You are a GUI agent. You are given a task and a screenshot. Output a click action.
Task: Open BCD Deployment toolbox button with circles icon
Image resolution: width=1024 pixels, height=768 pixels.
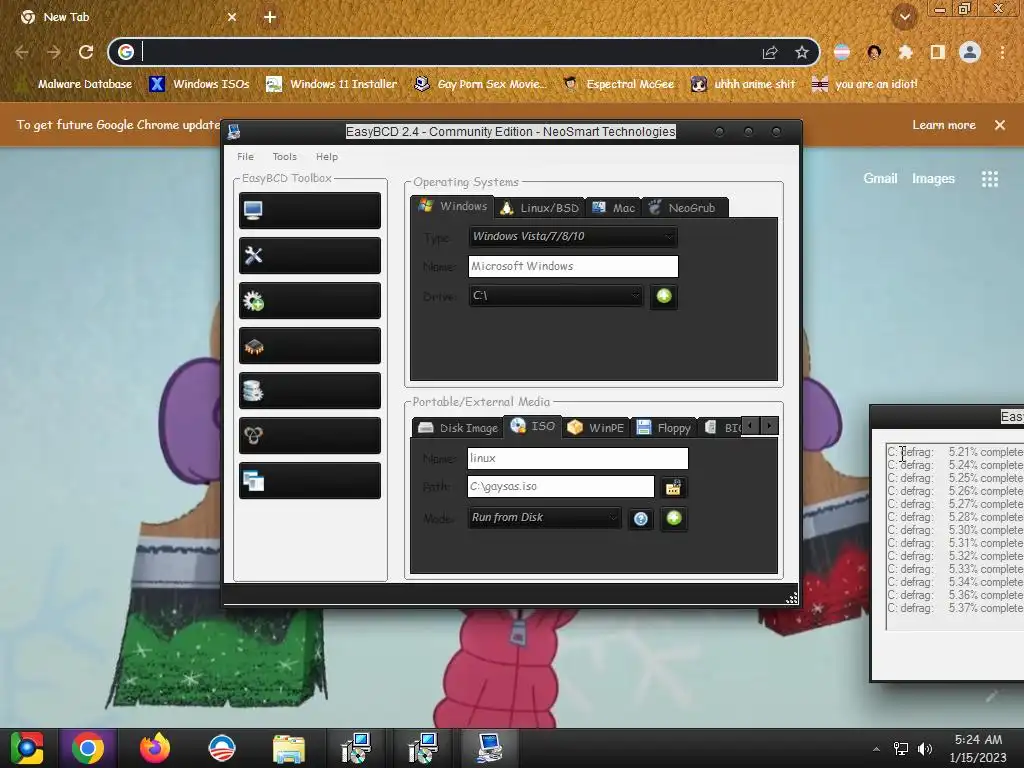click(310, 436)
